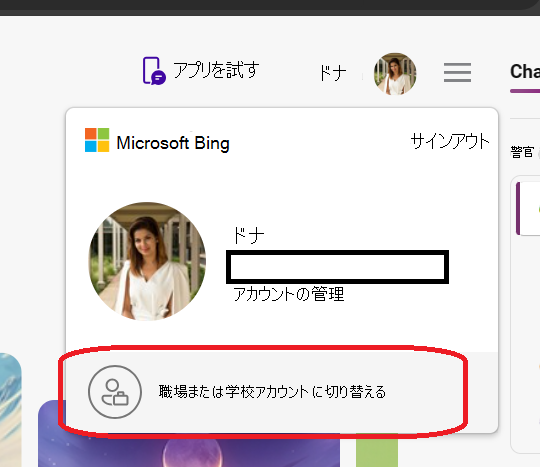Viewport: 540px width, 467px height.
Task: Sign out via サインアウト
Action: point(450,141)
